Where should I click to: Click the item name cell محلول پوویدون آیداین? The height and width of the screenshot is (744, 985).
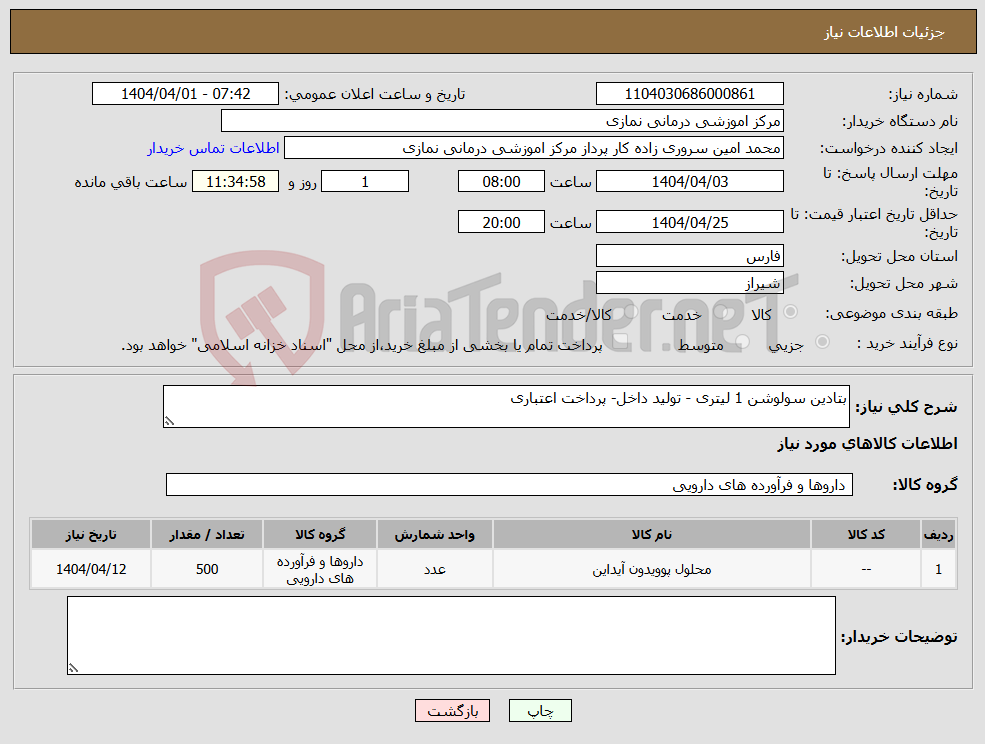(x=651, y=569)
